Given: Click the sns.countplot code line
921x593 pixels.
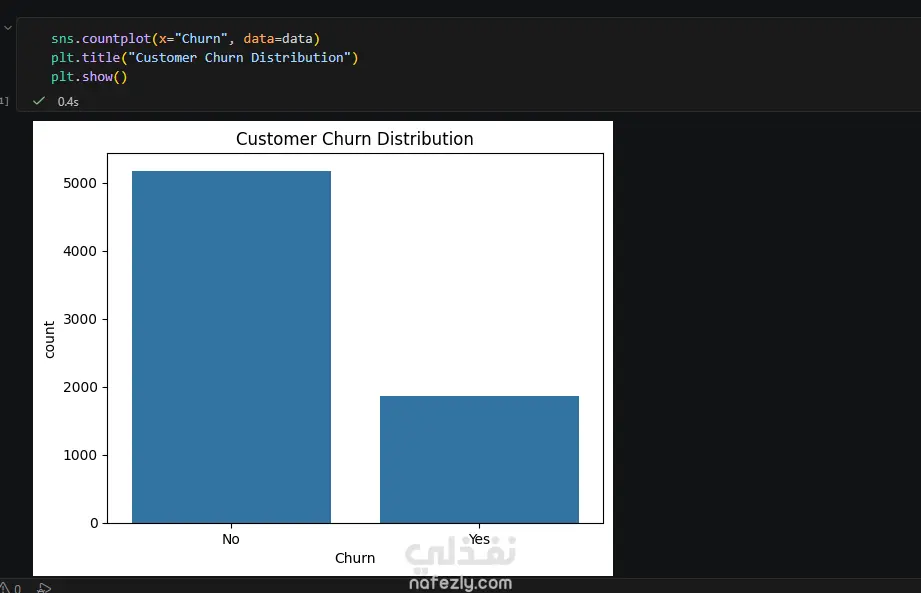Looking at the screenshot, I should (x=186, y=39).
